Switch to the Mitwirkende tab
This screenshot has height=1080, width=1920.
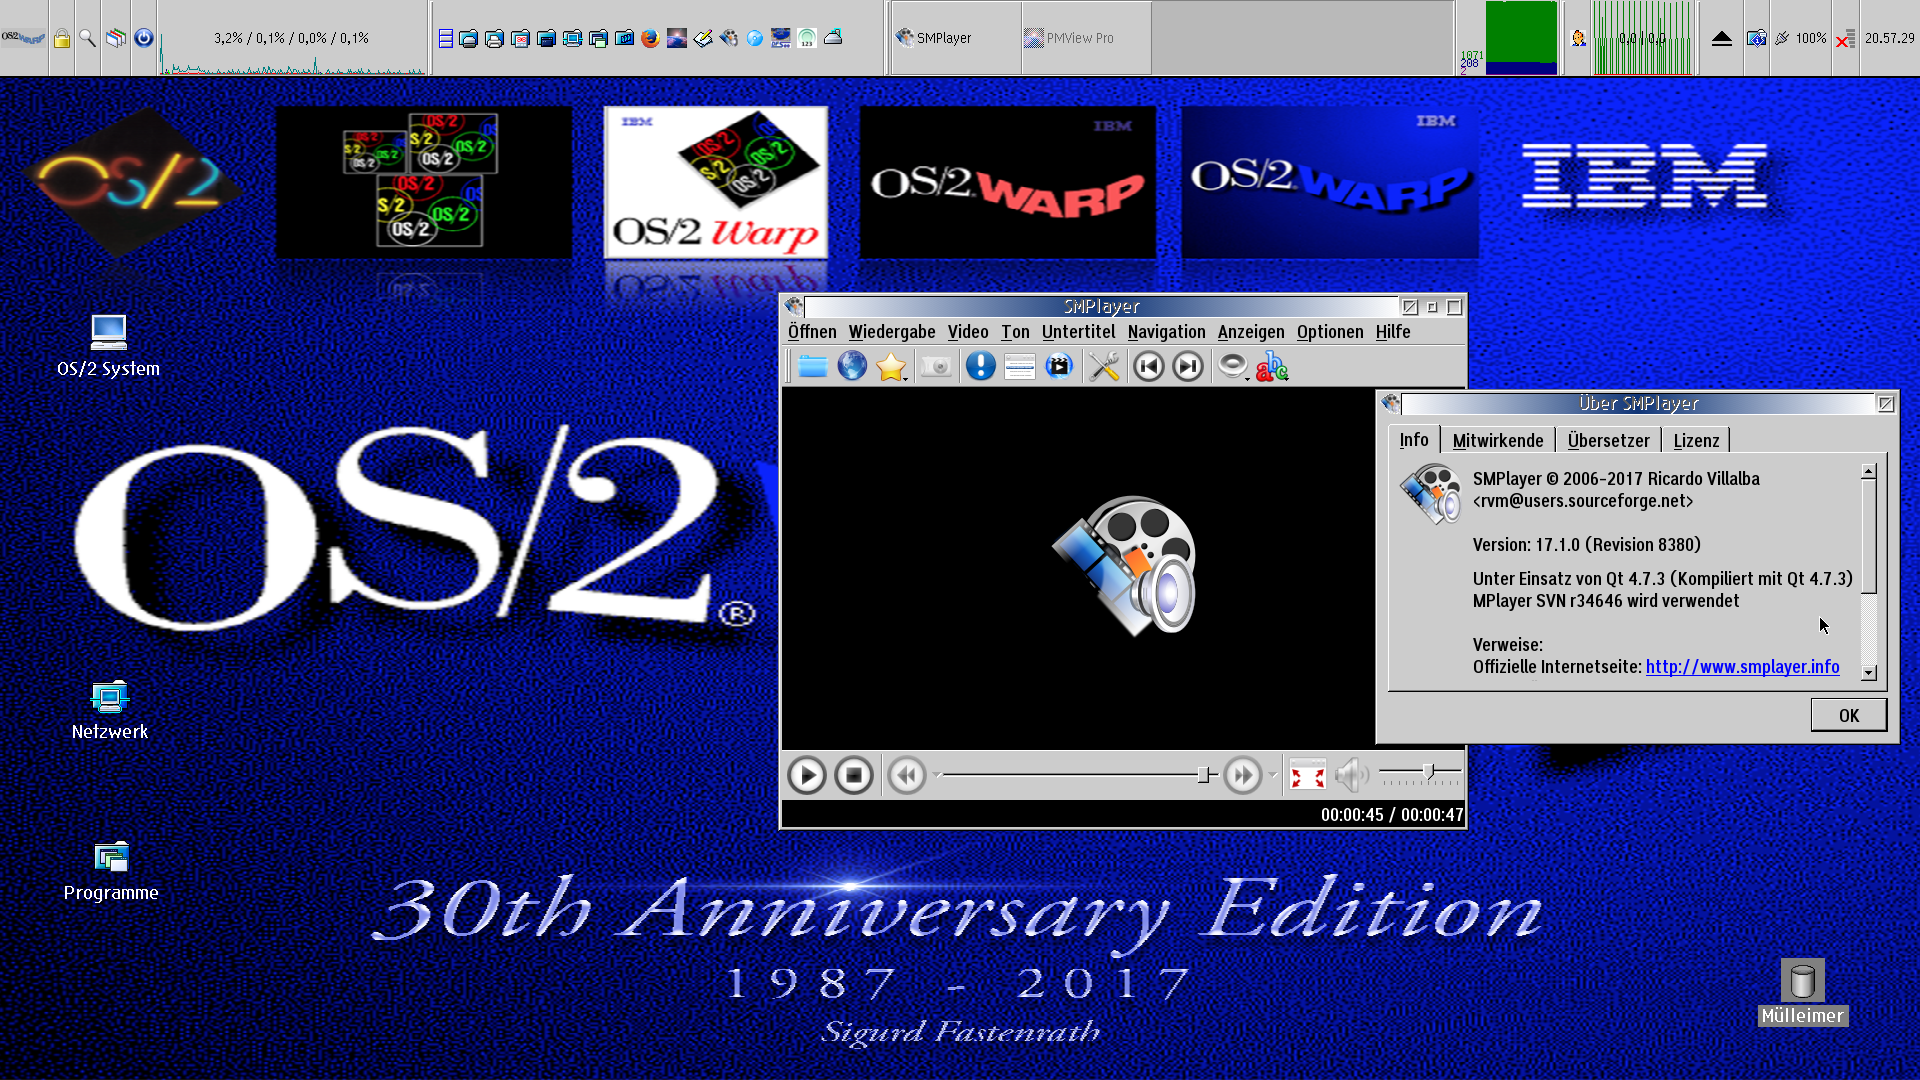click(1498, 441)
